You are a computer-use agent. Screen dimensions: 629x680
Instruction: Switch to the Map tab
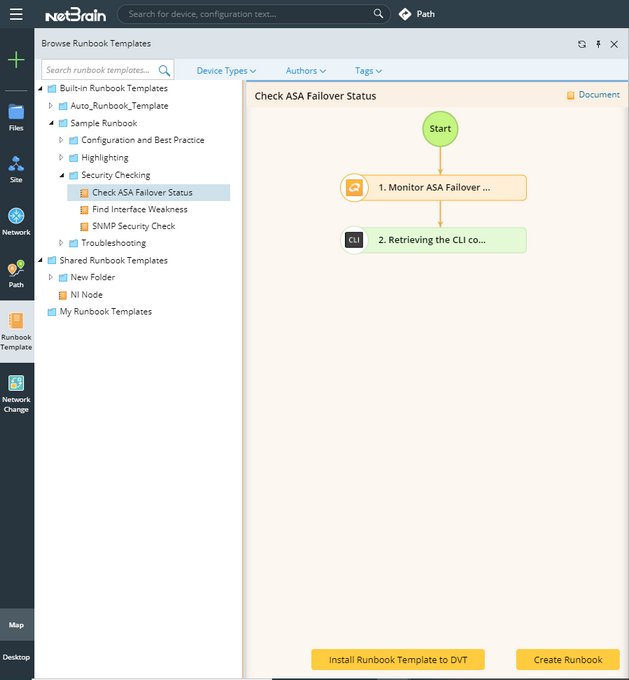click(16, 624)
